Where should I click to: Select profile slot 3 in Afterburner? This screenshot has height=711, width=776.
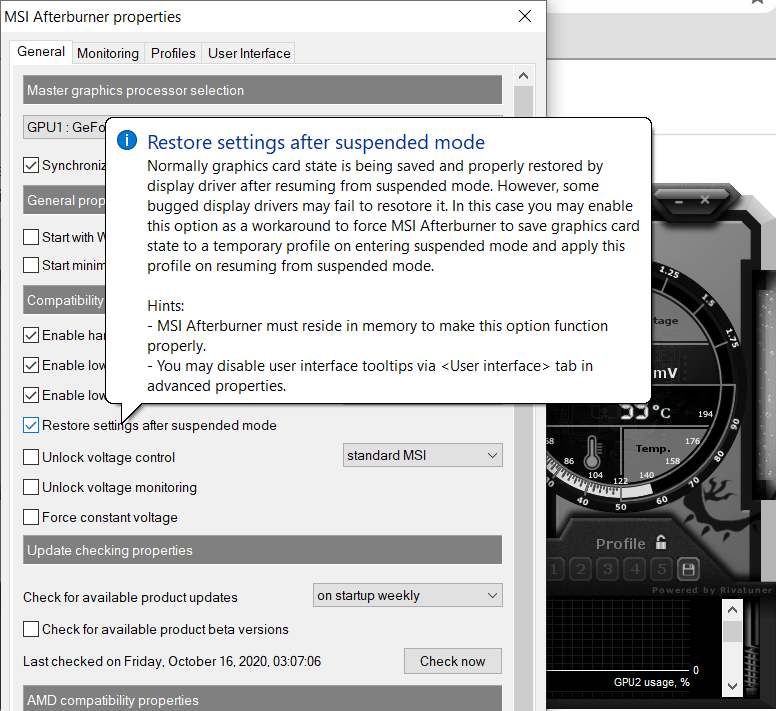pos(608,569)
